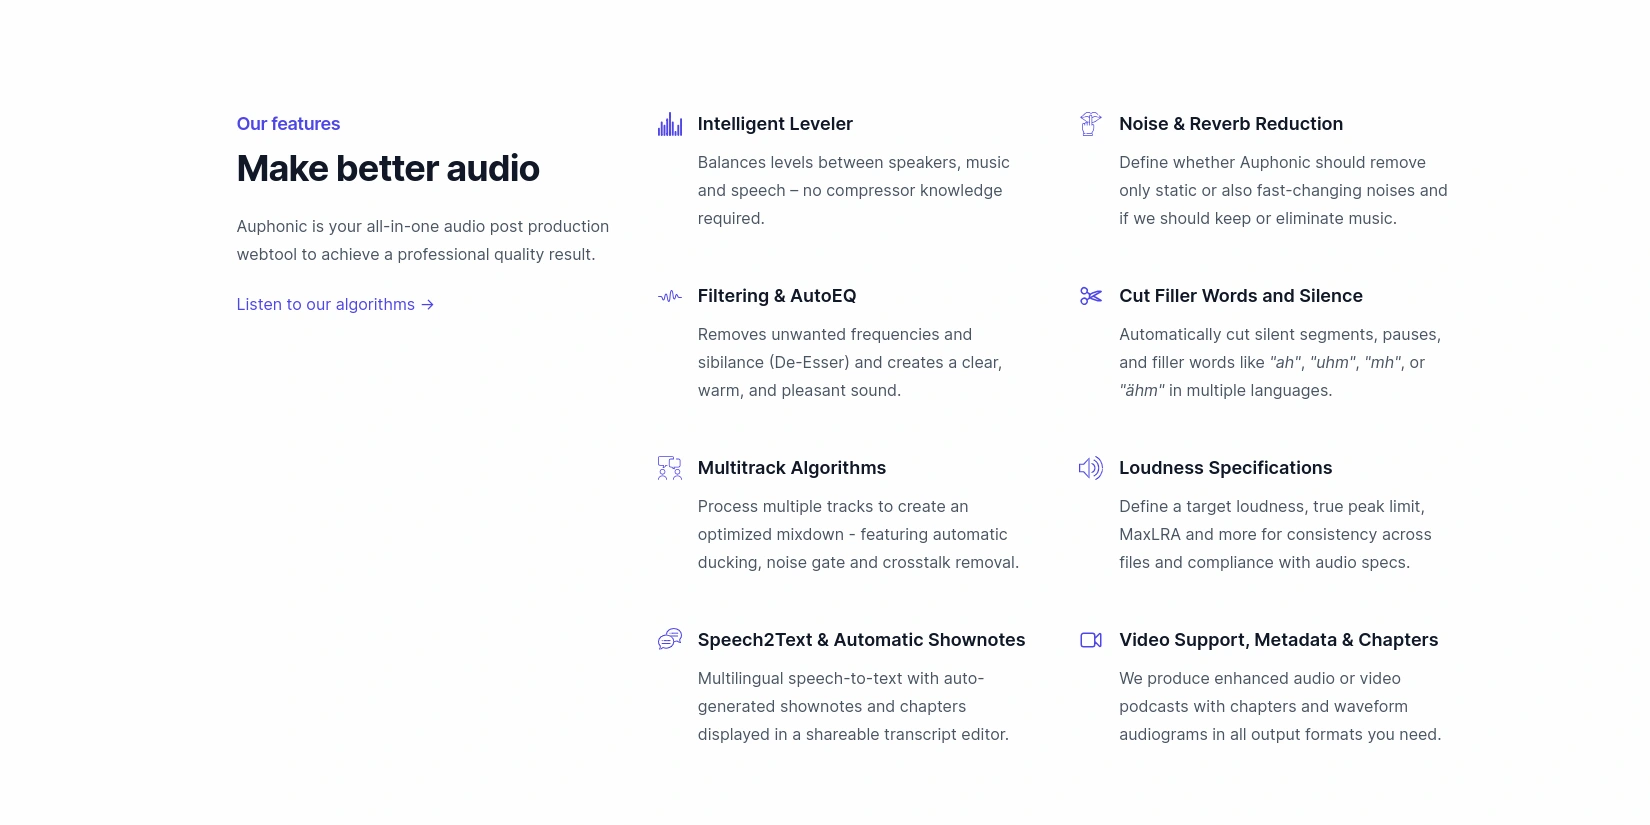
Task: Click the Speech2Text & Automatic Shownotes heading
Action: (861, 640)
